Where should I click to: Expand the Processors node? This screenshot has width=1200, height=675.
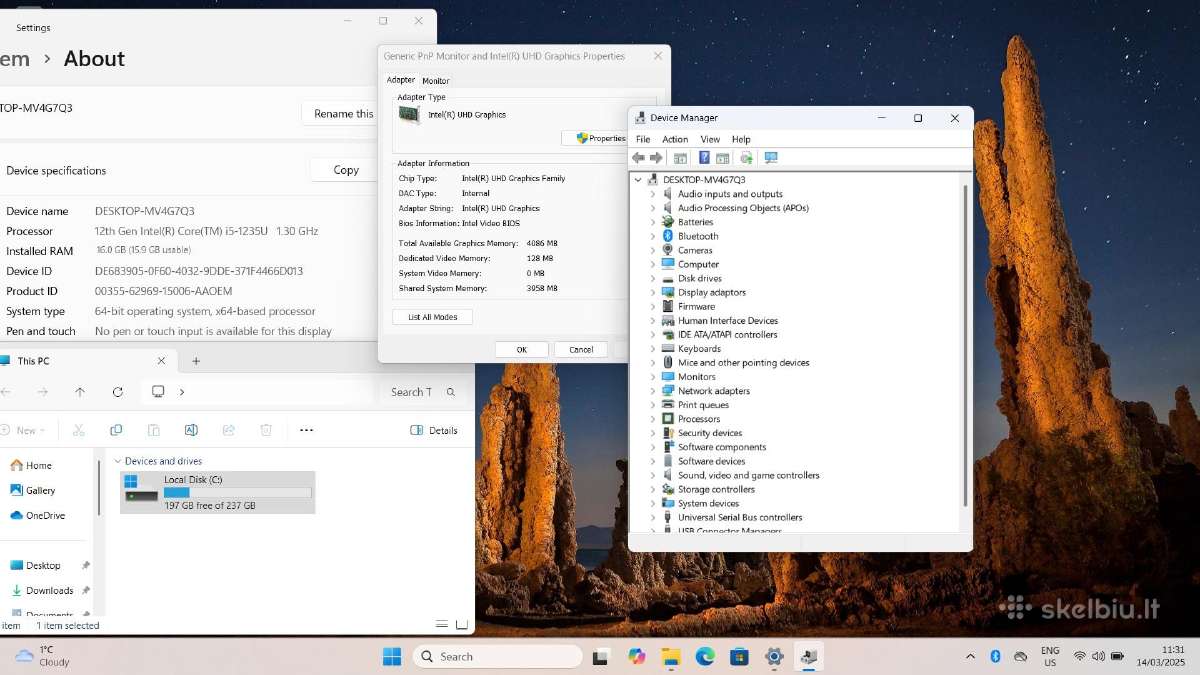click(653, 419)
